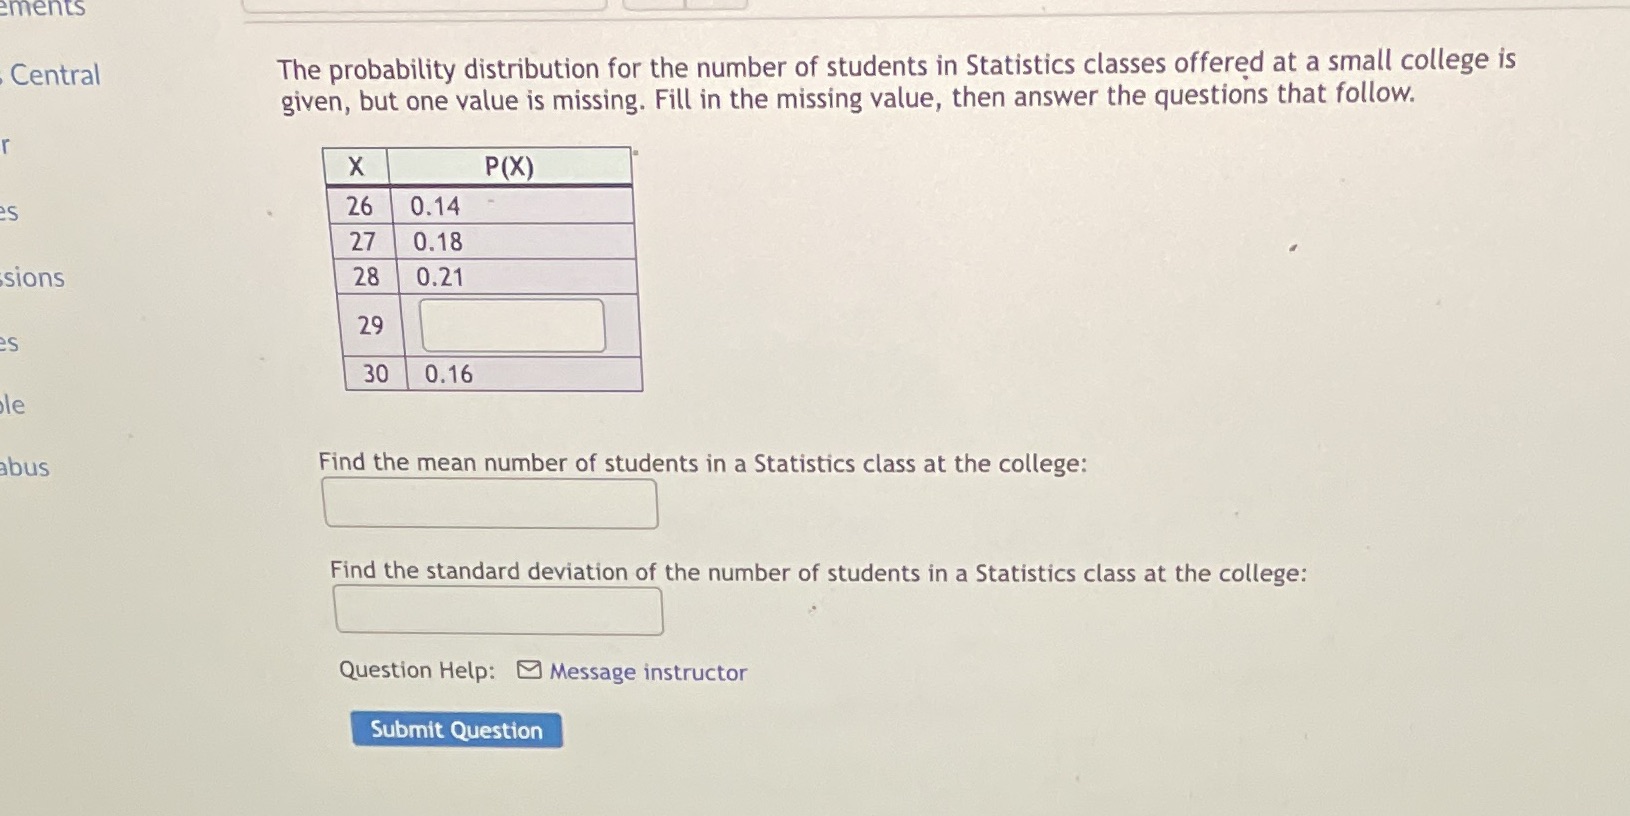This screenshot has height=816, width=1630.
Task: Select the sidebar item labeled 'le'
Action: (10, 404)
